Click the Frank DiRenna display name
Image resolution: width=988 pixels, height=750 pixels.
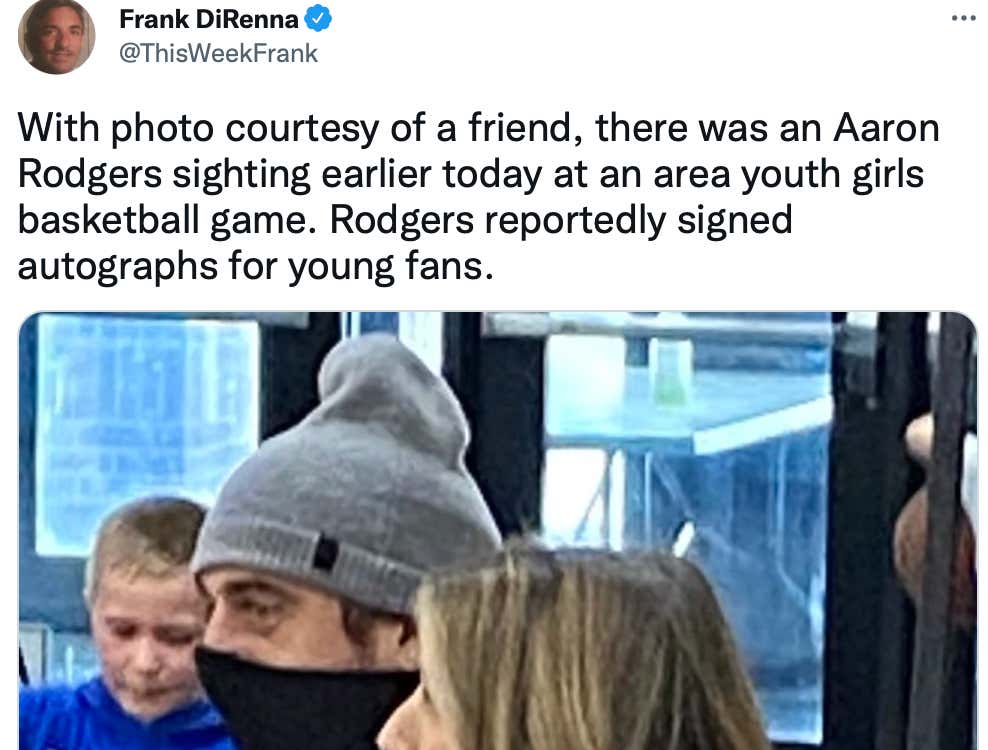209,19
